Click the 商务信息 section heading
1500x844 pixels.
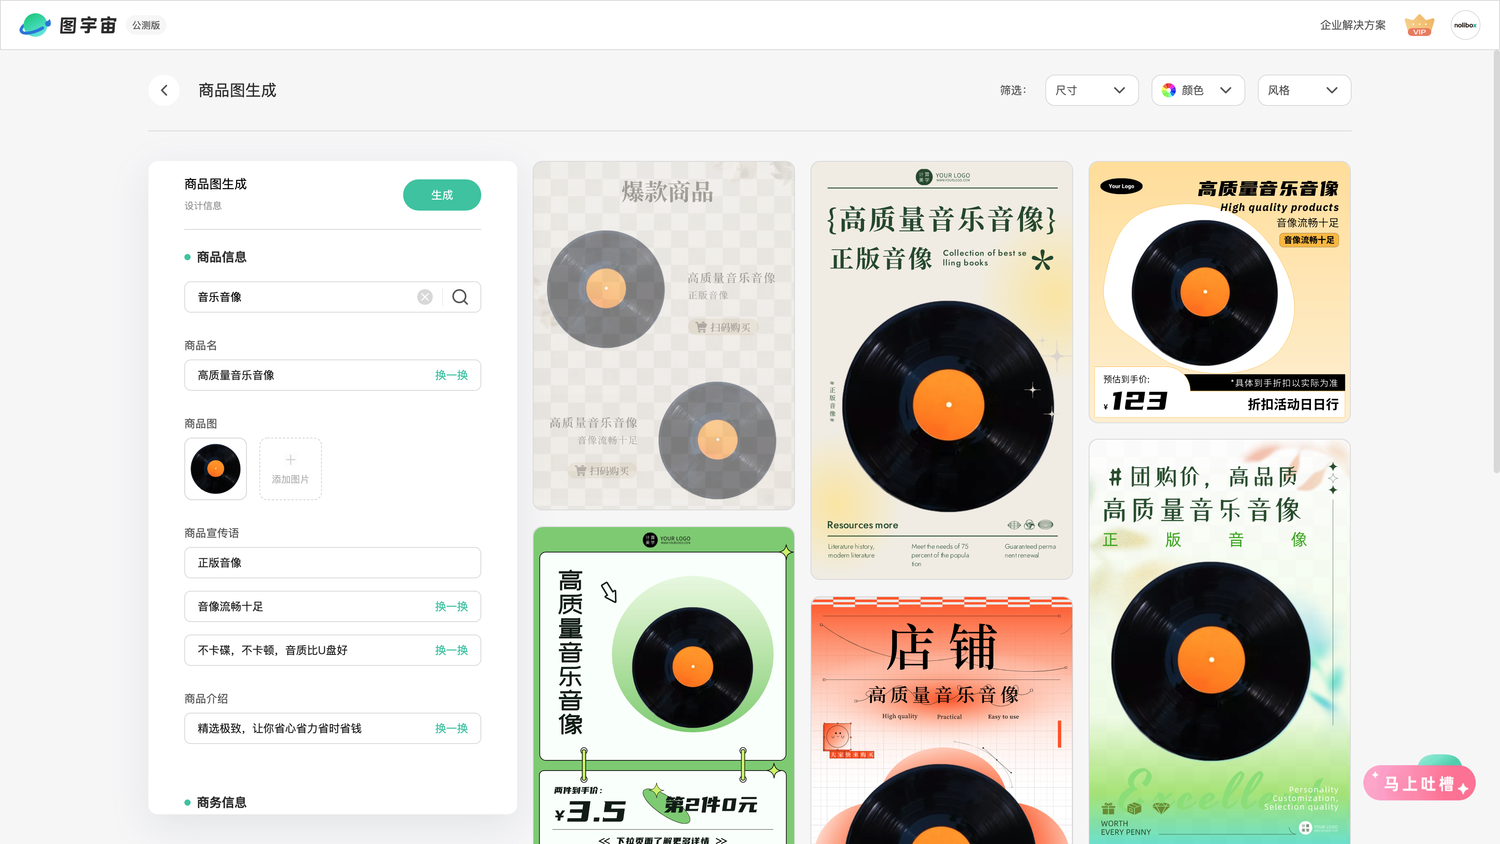222,802
